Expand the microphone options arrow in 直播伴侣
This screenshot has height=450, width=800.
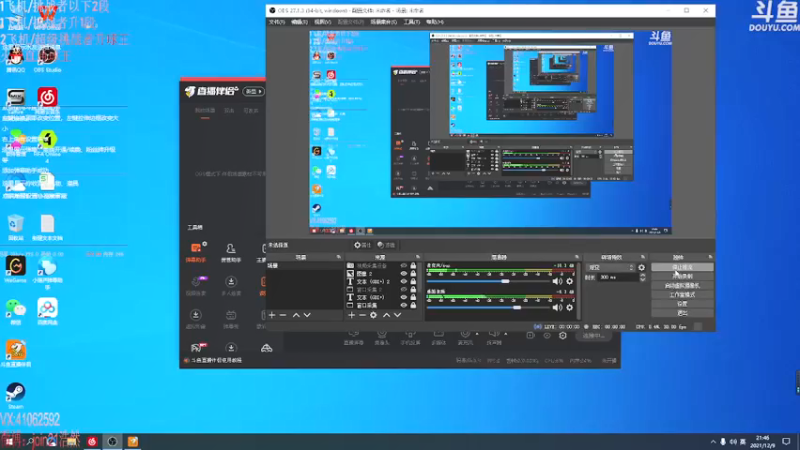[x=477, y=334]
